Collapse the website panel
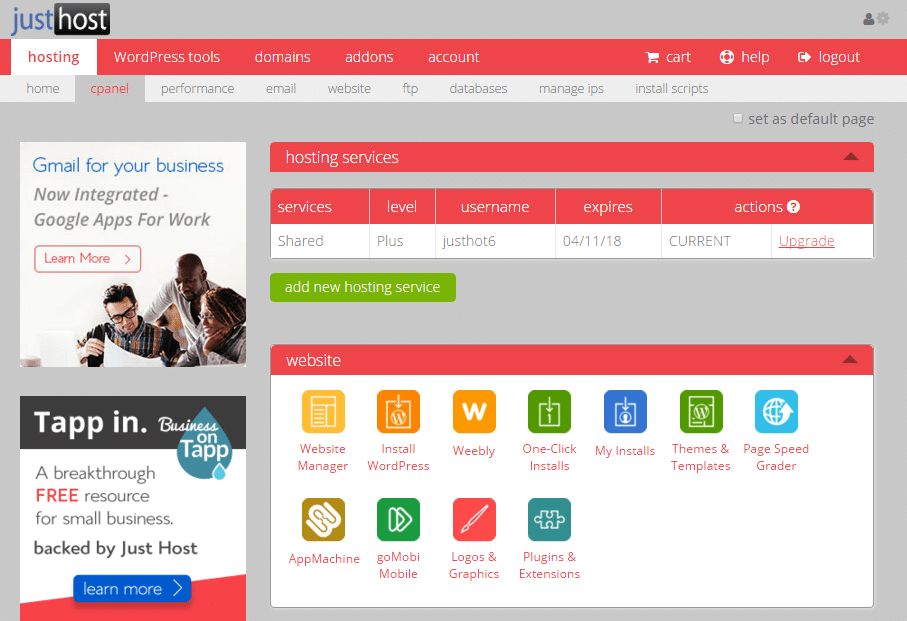 point(850,360)
